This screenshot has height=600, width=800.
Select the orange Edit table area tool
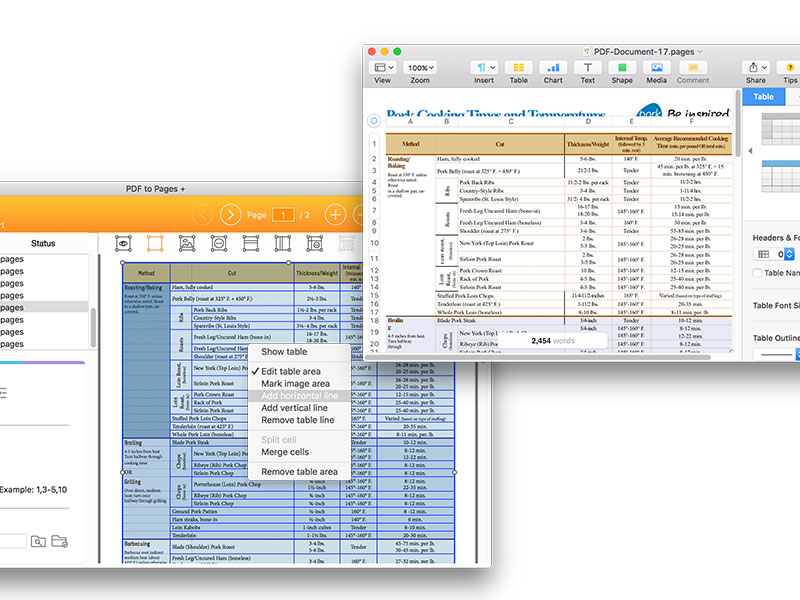[155, 243]
